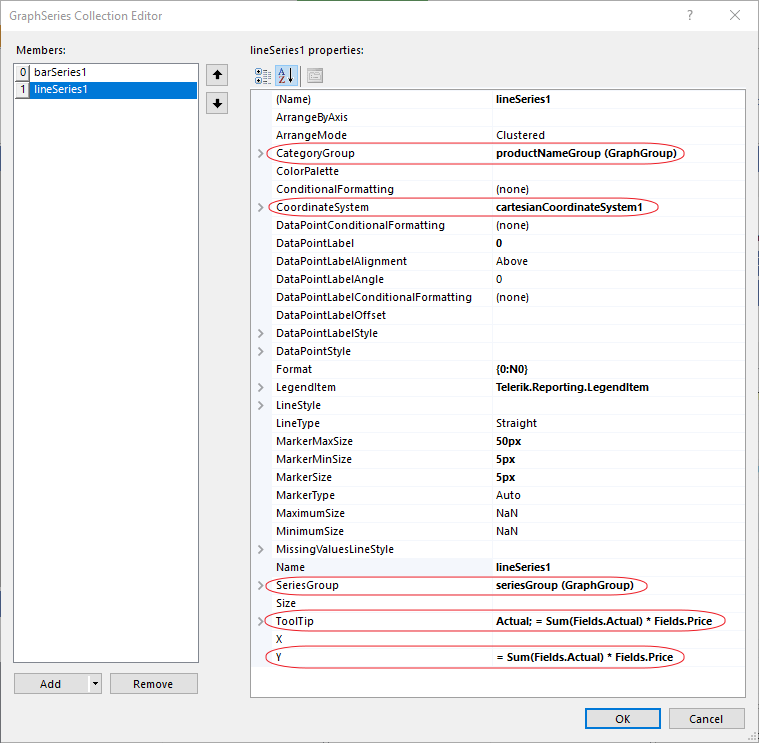Click the help question mark in title bar
759x743 pixels.
tap(690, 16)
